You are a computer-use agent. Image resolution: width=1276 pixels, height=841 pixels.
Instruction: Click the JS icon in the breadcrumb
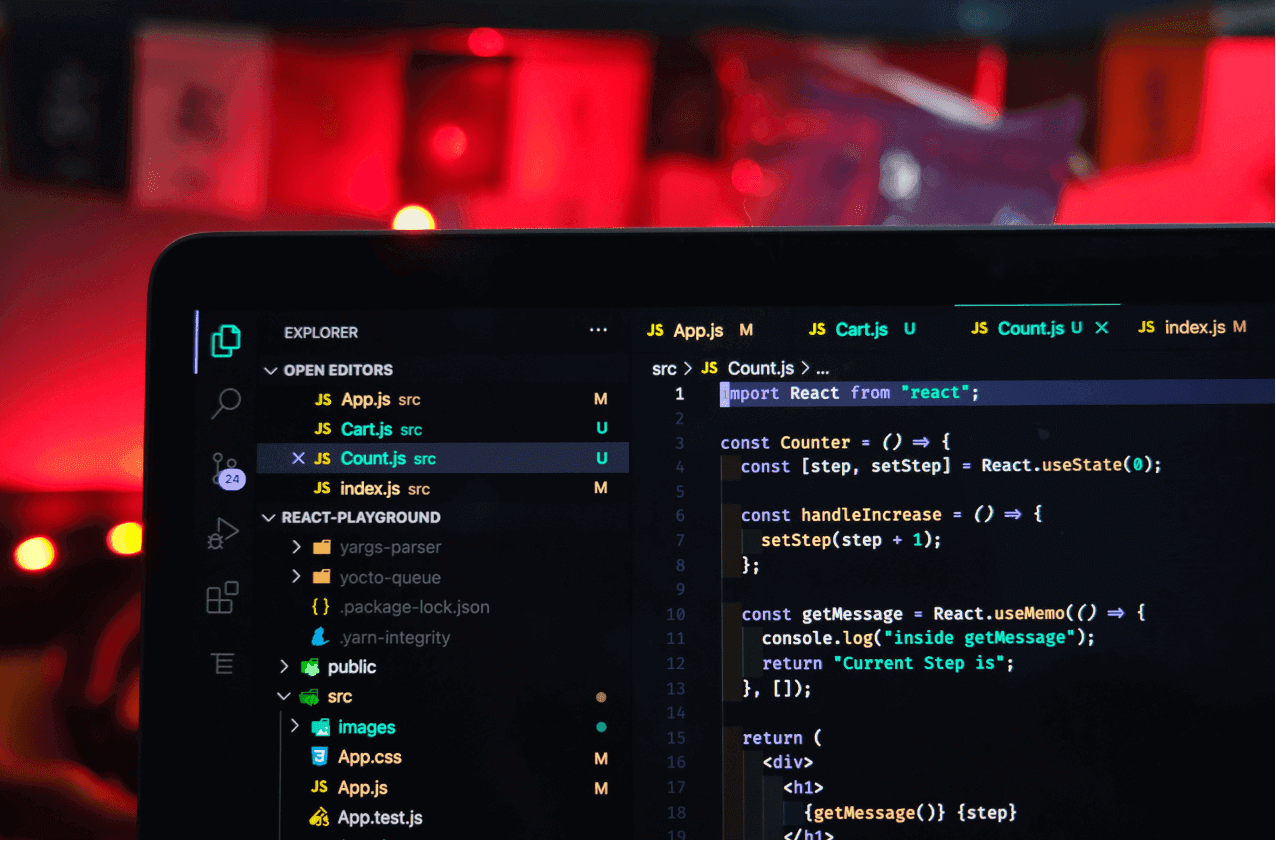710,369
